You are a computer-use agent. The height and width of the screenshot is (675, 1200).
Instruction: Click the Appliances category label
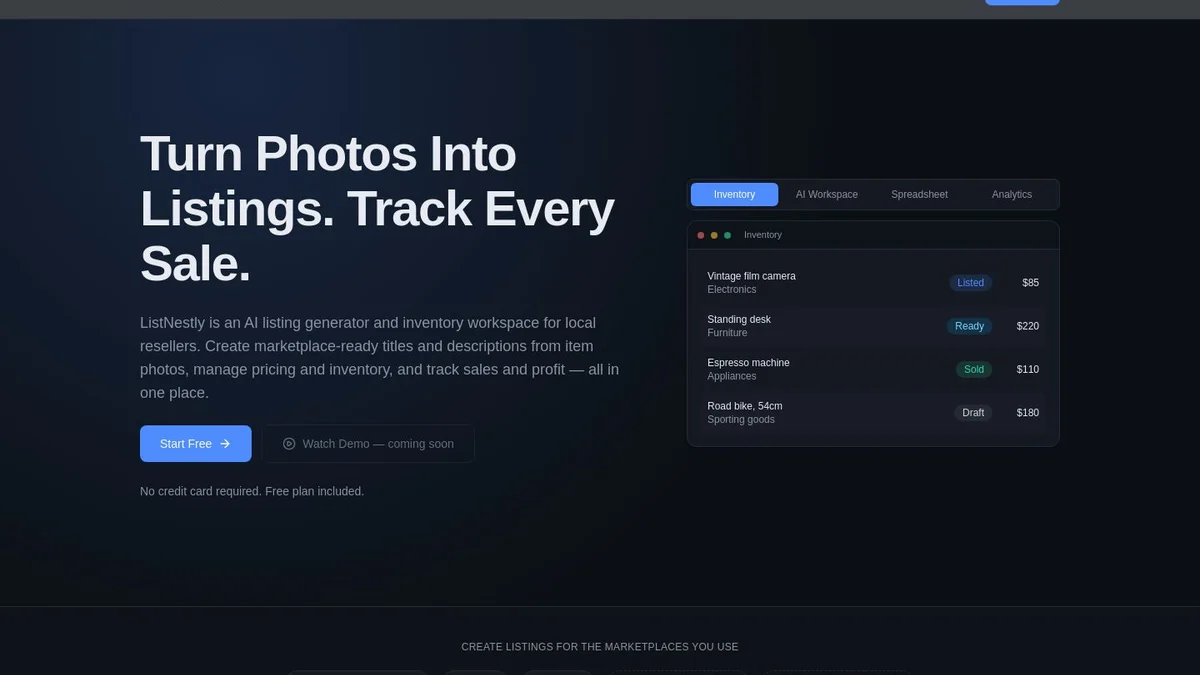pyautogui.click(x=732, y=376)
